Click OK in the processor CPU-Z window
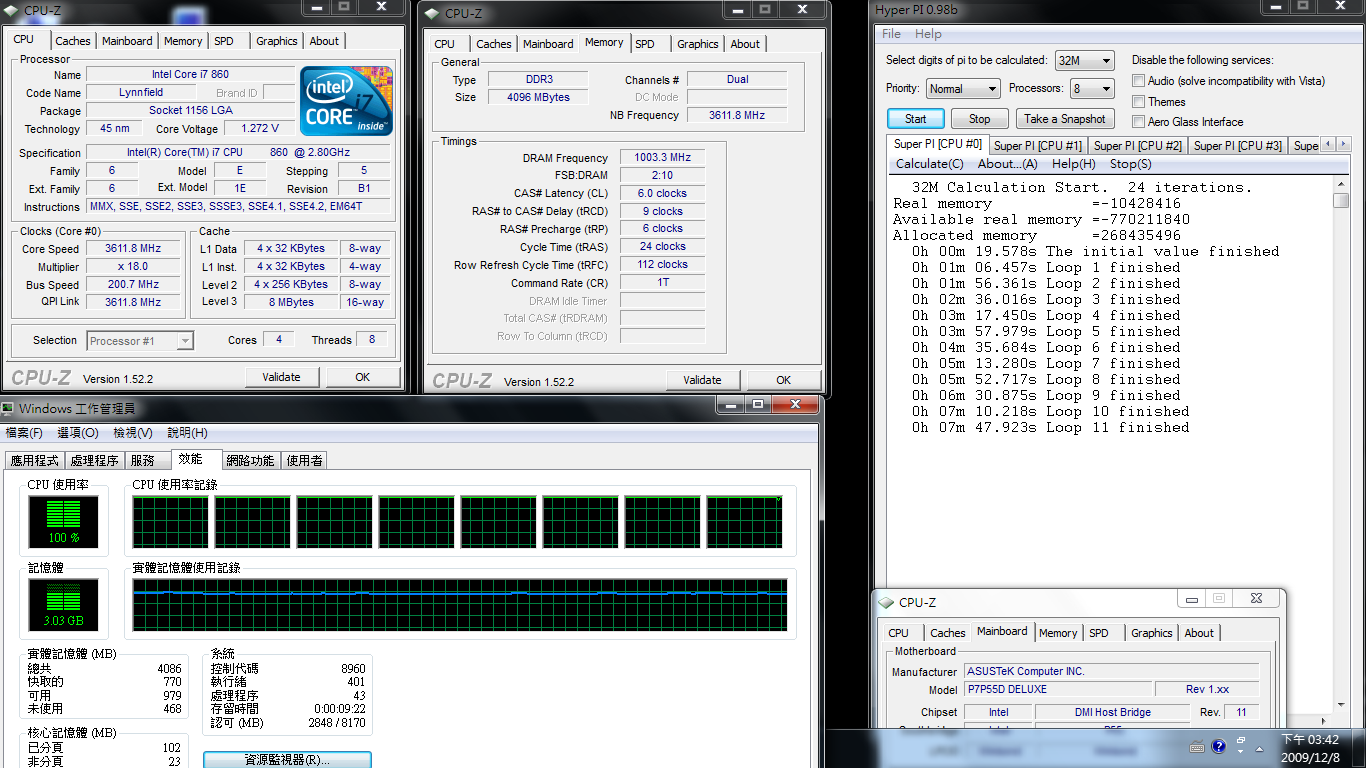Viewport: 1366px width, 768px height. (363, 377)
